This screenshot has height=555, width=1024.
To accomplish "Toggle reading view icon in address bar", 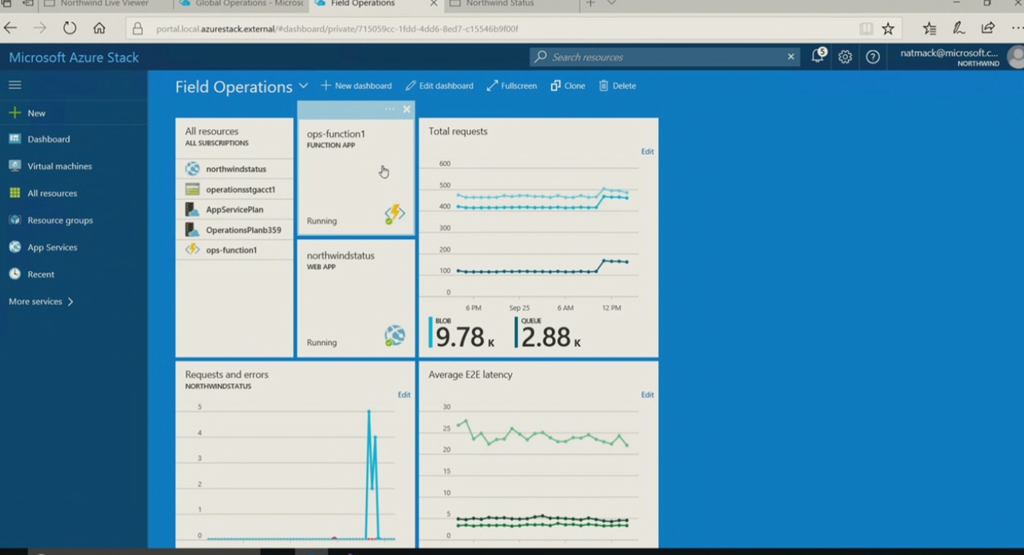I will [866, 29].
